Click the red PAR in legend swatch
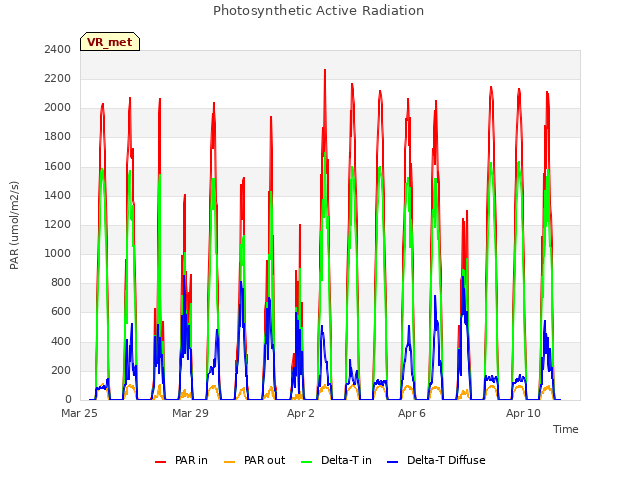 [x=160, y=462]
